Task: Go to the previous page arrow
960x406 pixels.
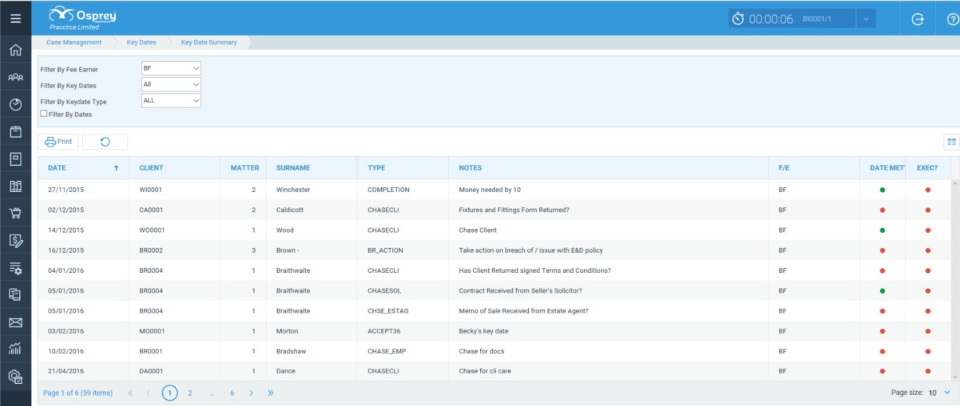Action: click(148, 393)
